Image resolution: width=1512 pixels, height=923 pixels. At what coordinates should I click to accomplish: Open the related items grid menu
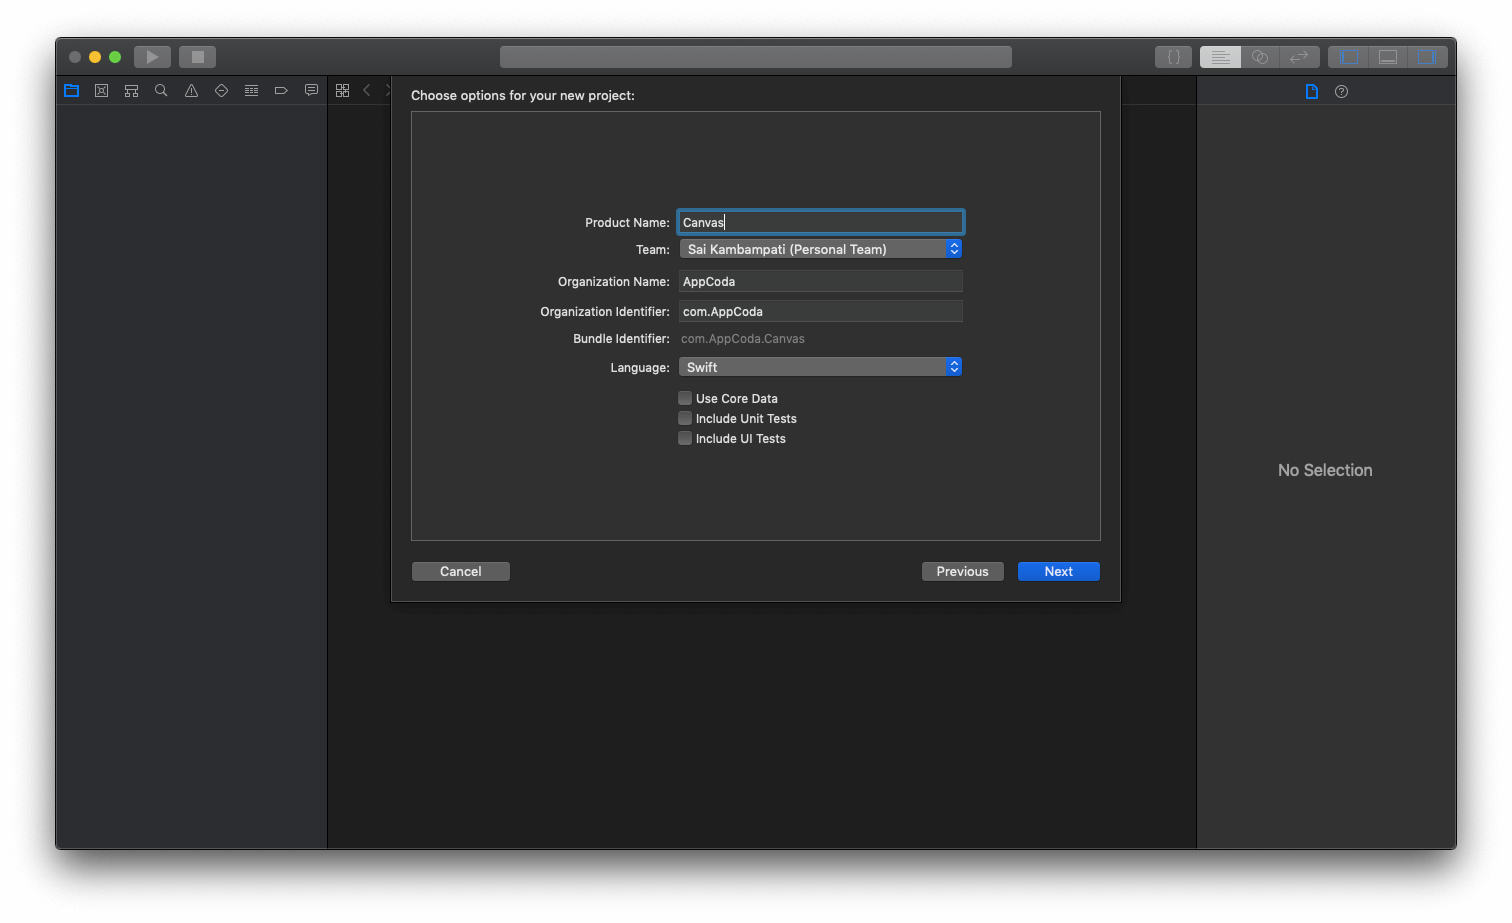point(342,91)
